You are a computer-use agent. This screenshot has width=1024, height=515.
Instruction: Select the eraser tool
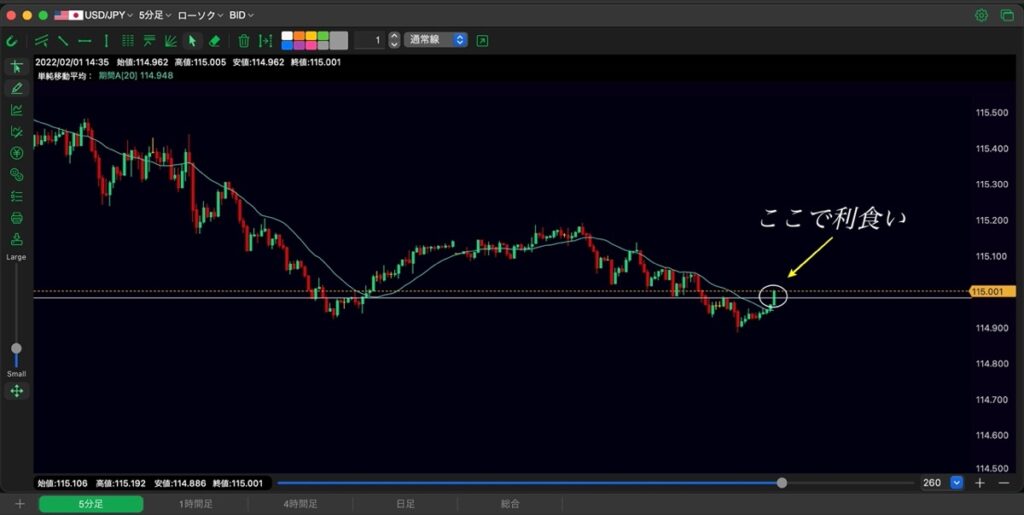tap(214, 40)
